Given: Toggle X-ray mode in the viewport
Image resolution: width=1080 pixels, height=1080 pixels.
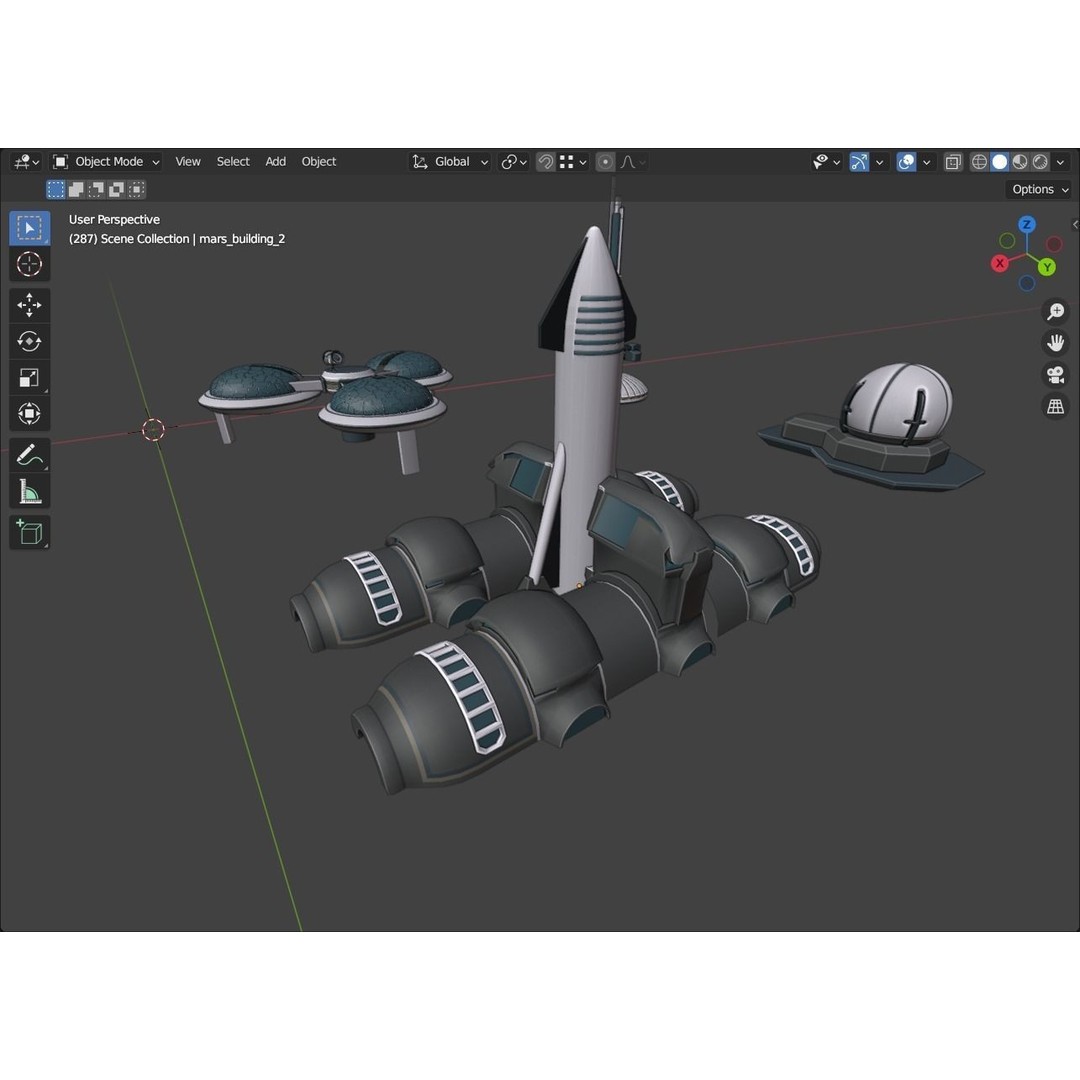Looking at the screenshot, I should [953, 161].
